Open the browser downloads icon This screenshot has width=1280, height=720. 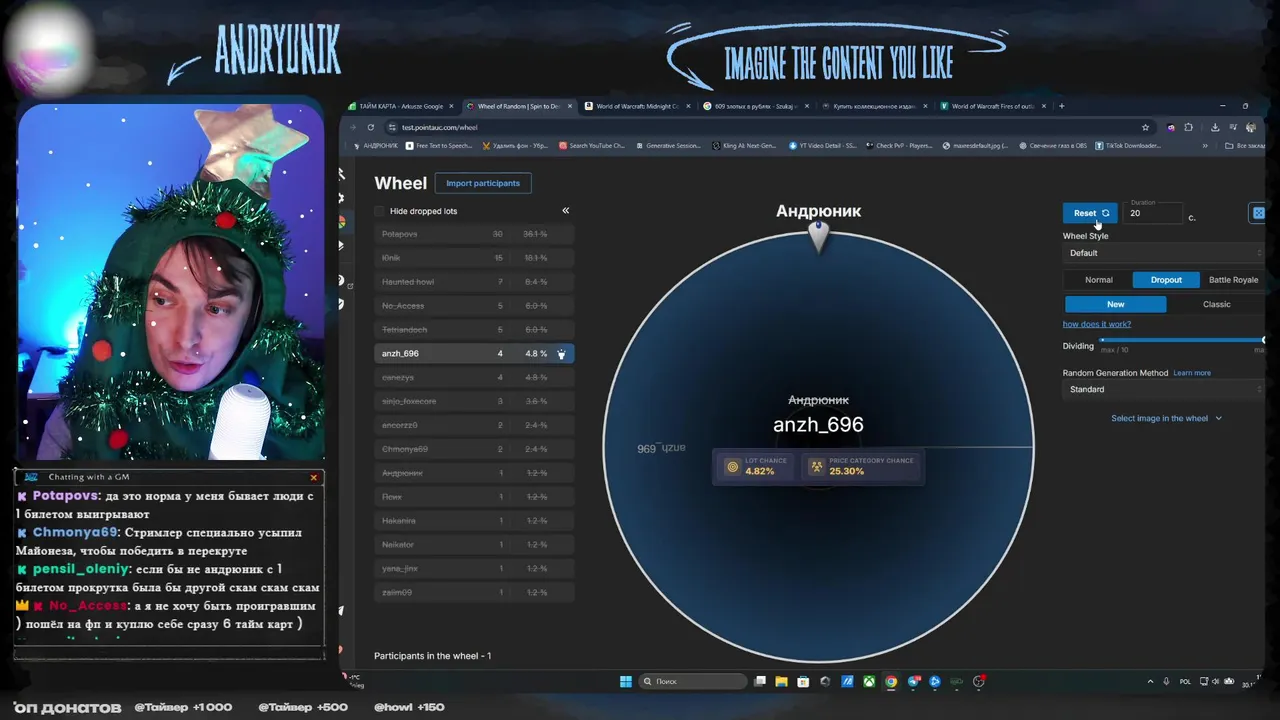(x=1214, y=127)
